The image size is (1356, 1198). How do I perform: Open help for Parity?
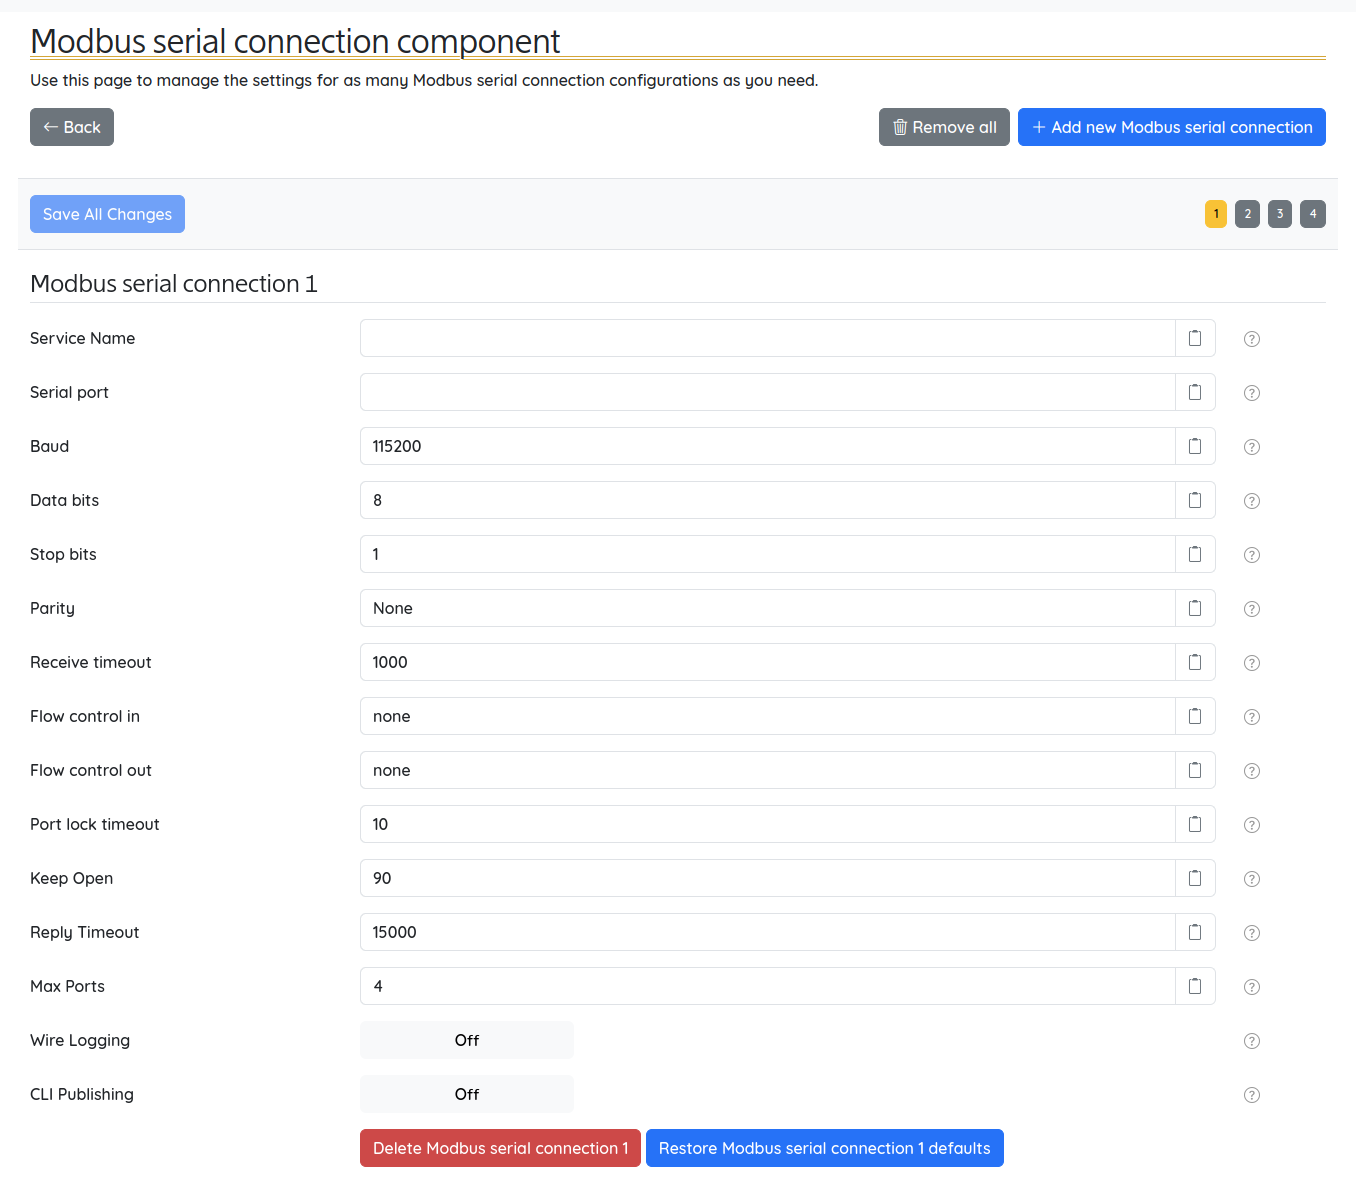(1252, 609)
